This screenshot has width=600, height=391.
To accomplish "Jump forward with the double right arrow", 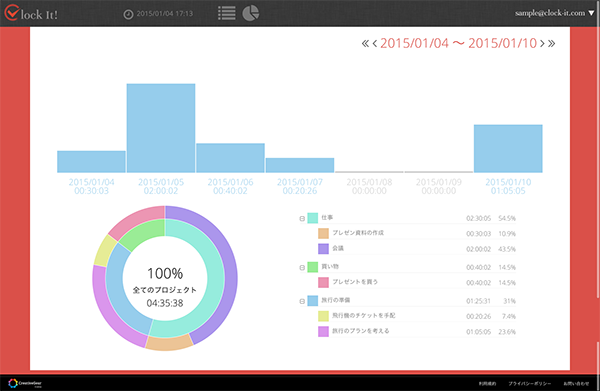I will [551, 44].
